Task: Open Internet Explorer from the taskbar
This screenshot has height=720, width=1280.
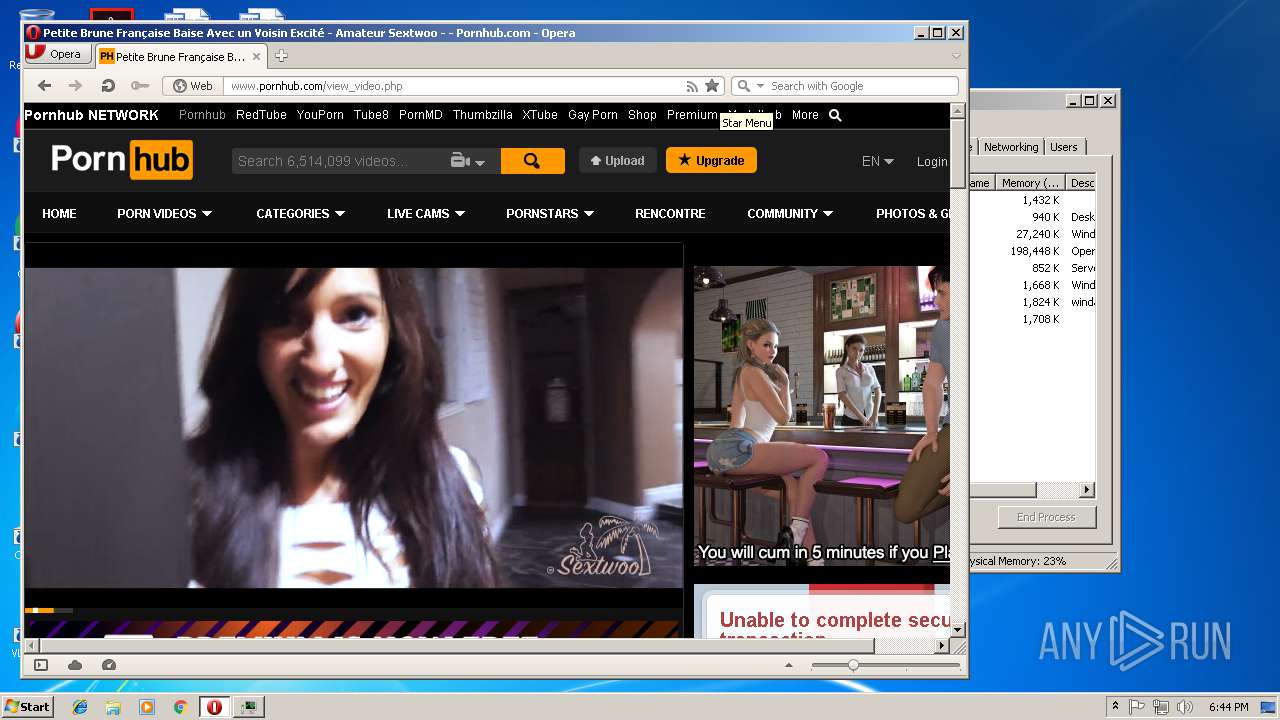Action: coord(80,707)
